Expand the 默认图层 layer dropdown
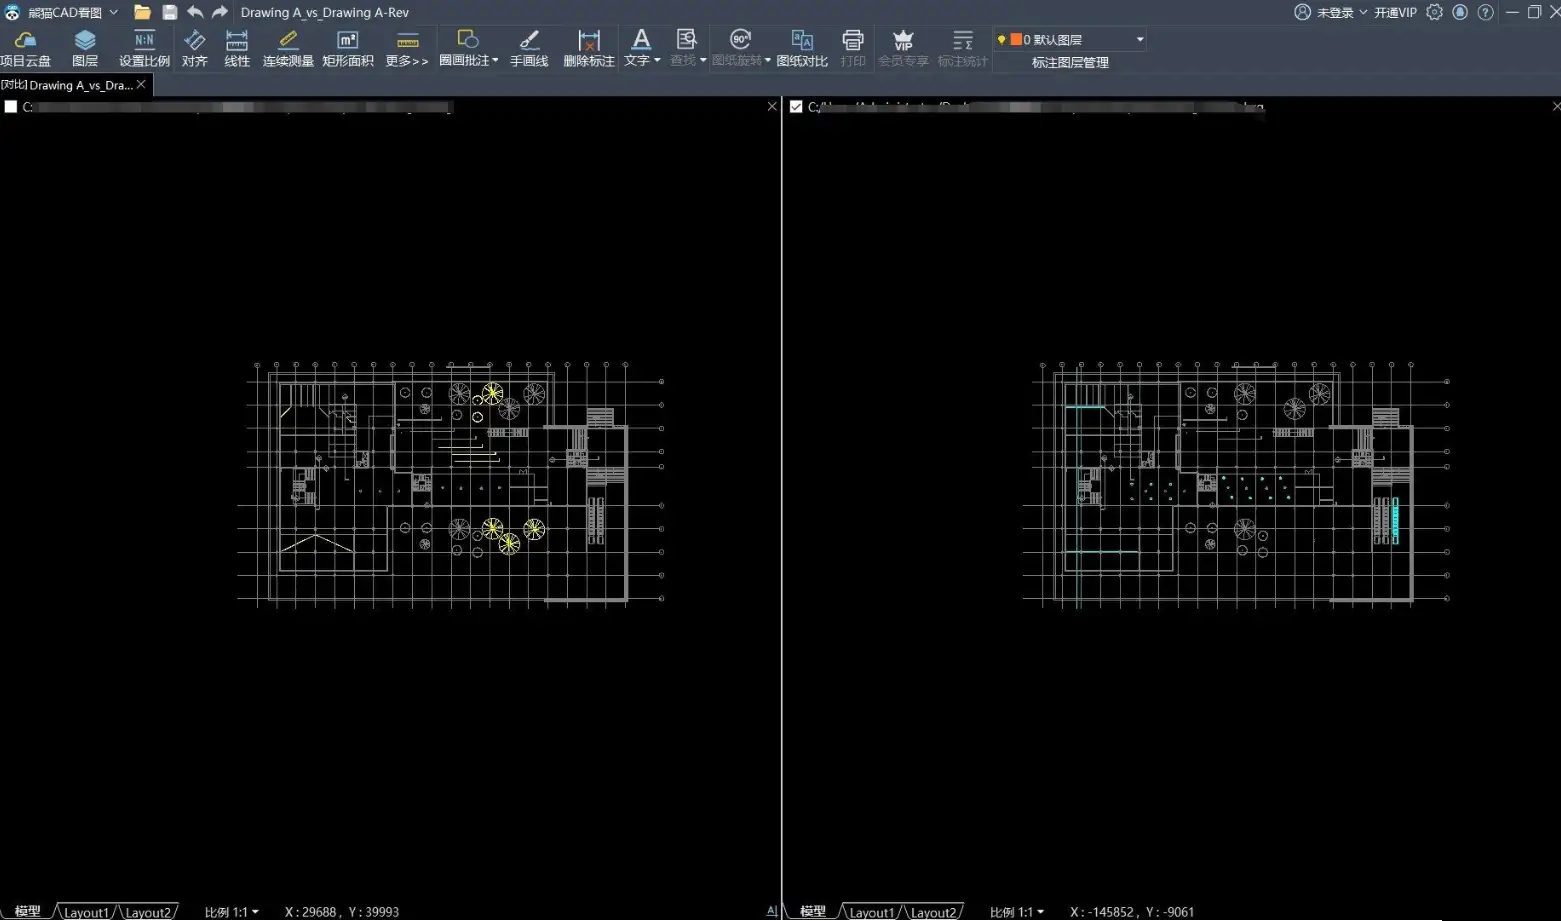The width and height of the screenshot is (1561, 921). [1140, 40]
